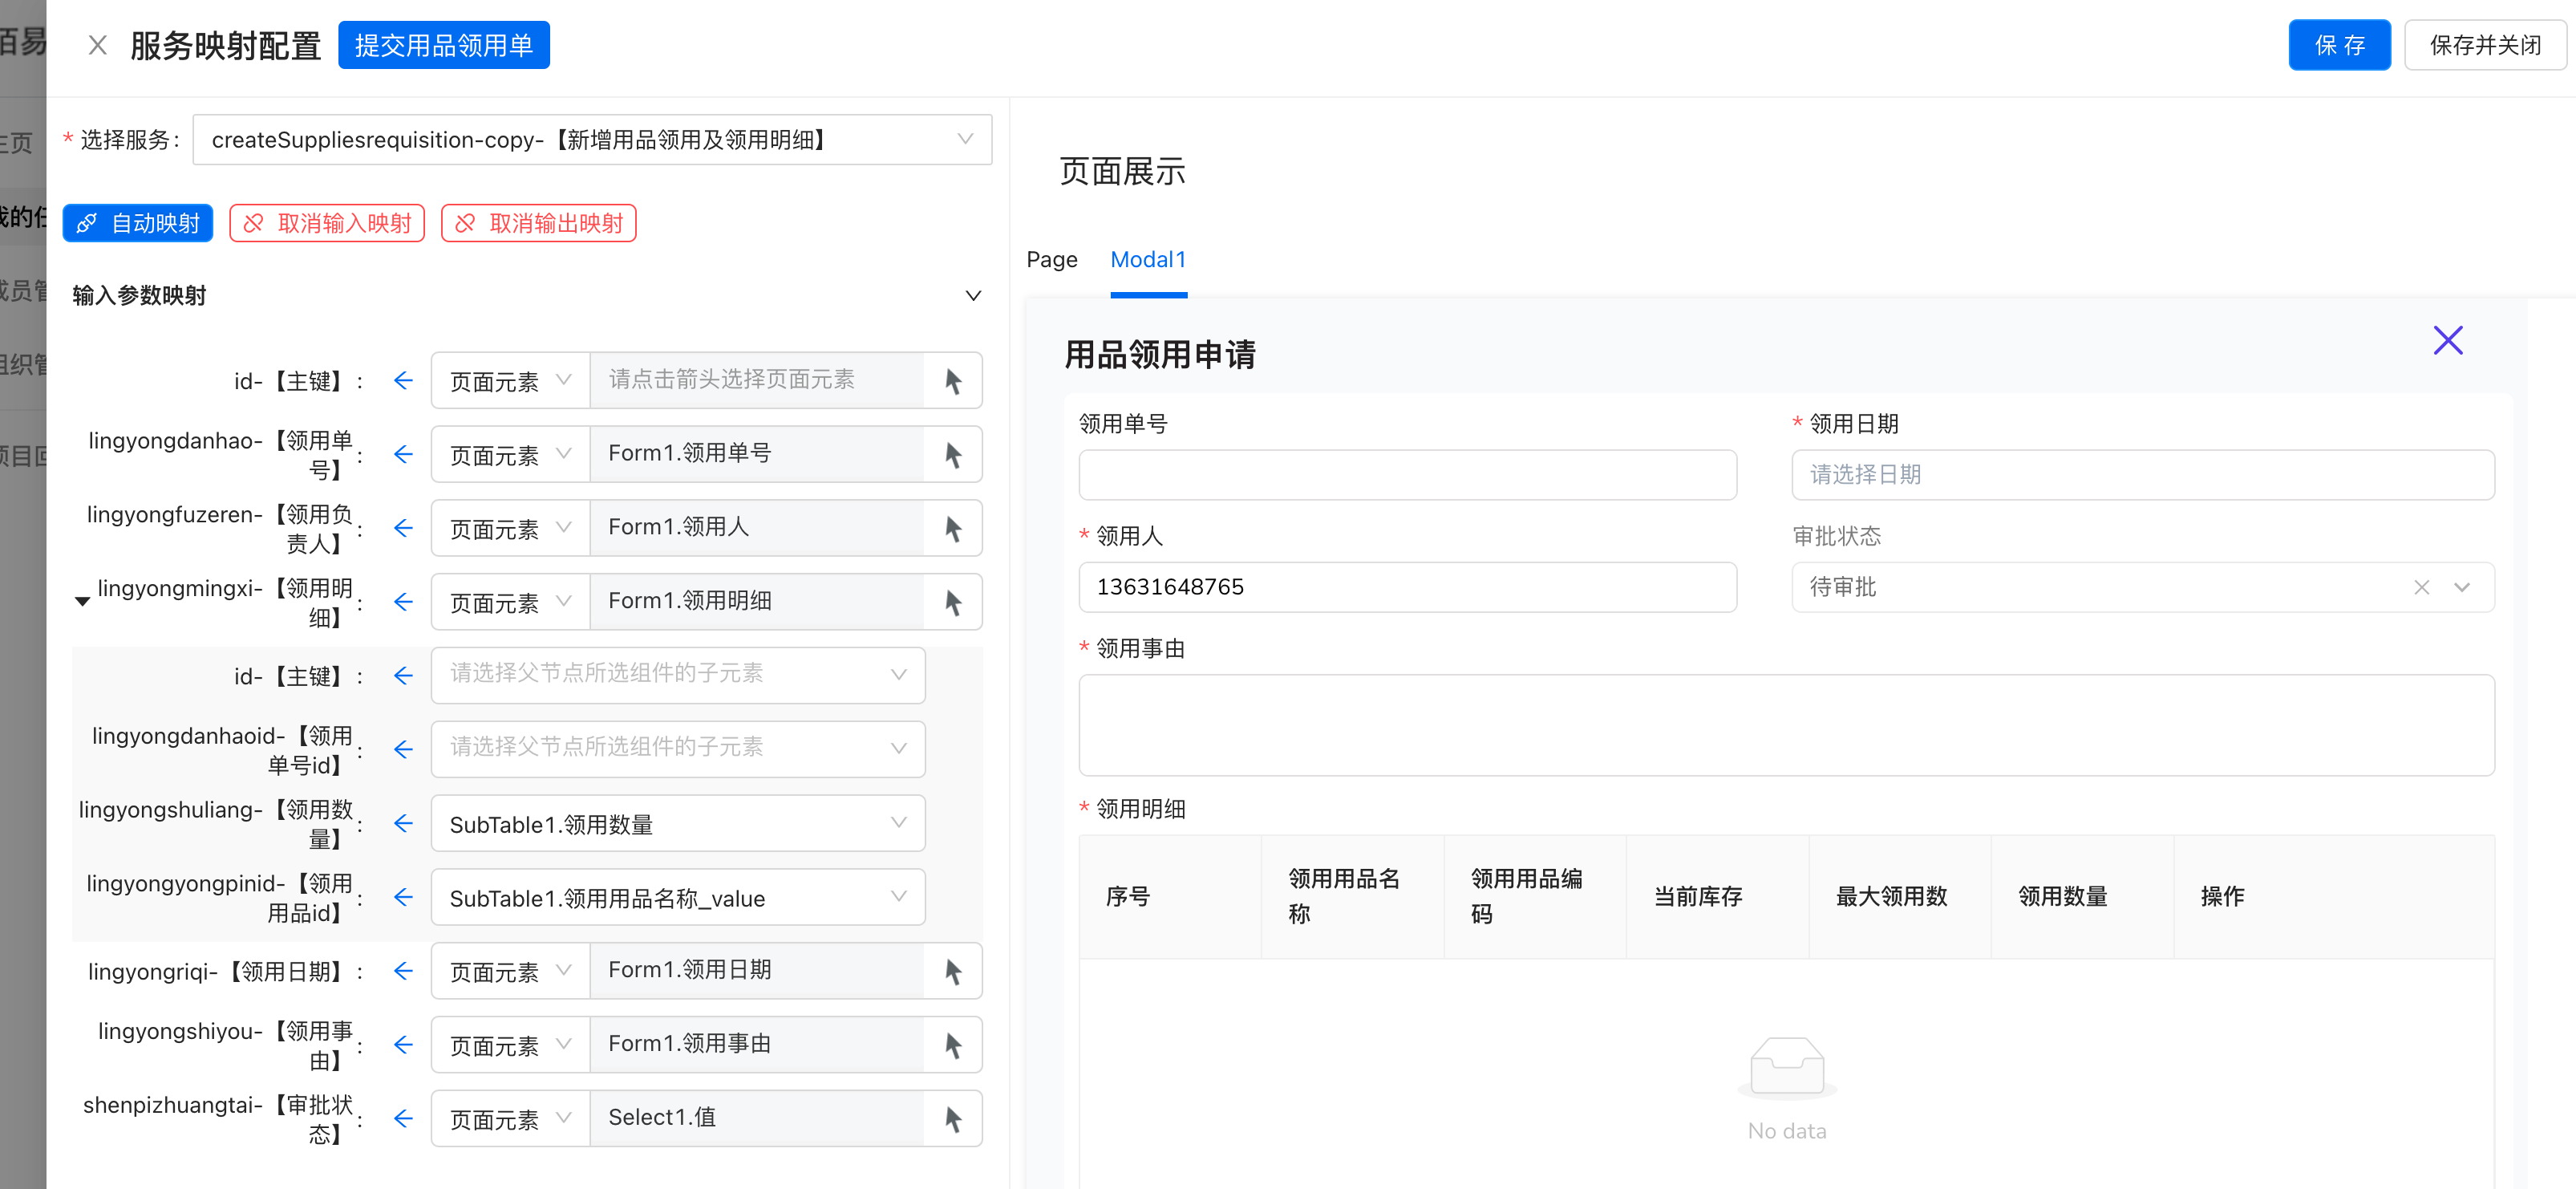Close the 用品领用申请 modal preview

2448,341
